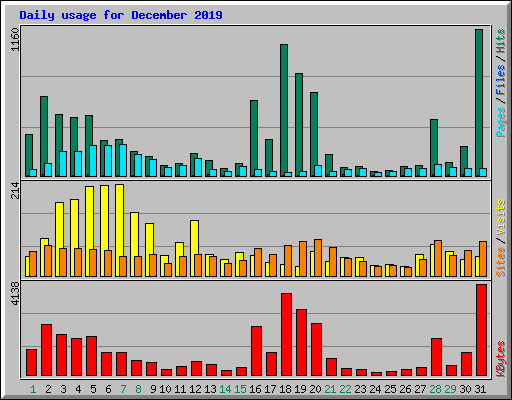Click day label 23 on the axis

click(x=360, y=389)
